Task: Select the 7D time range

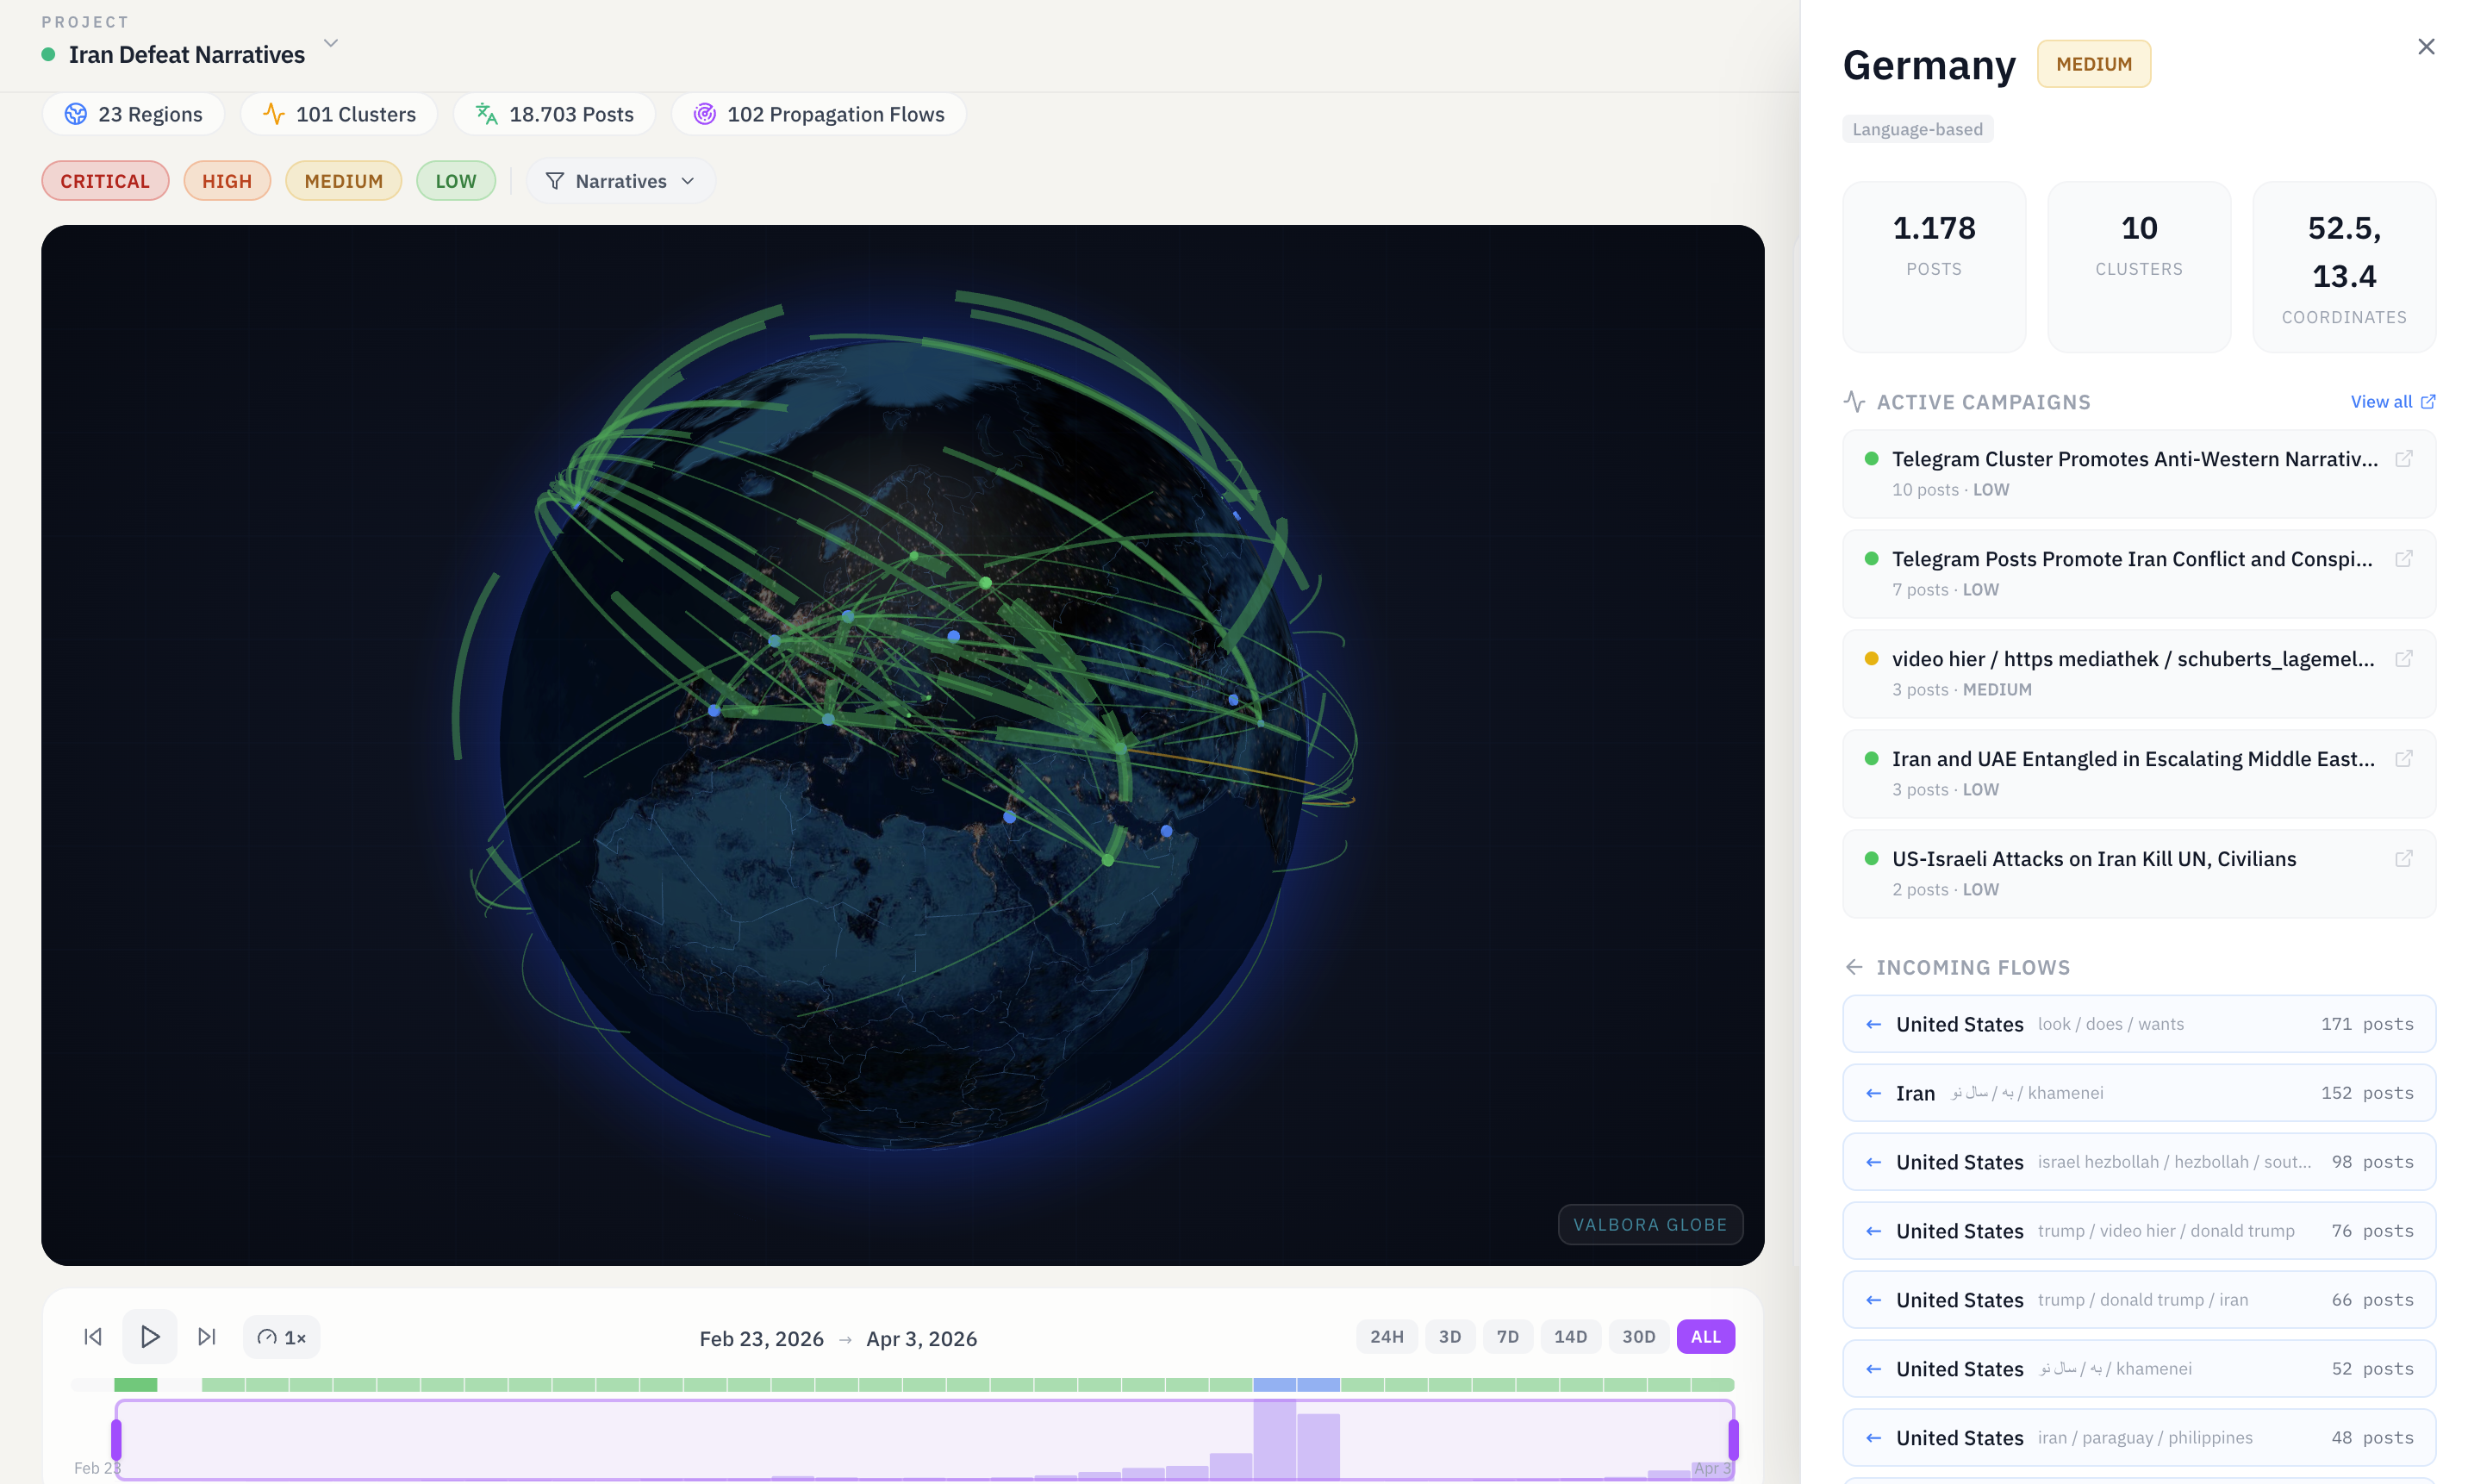Action: tap(1507, 1337)
